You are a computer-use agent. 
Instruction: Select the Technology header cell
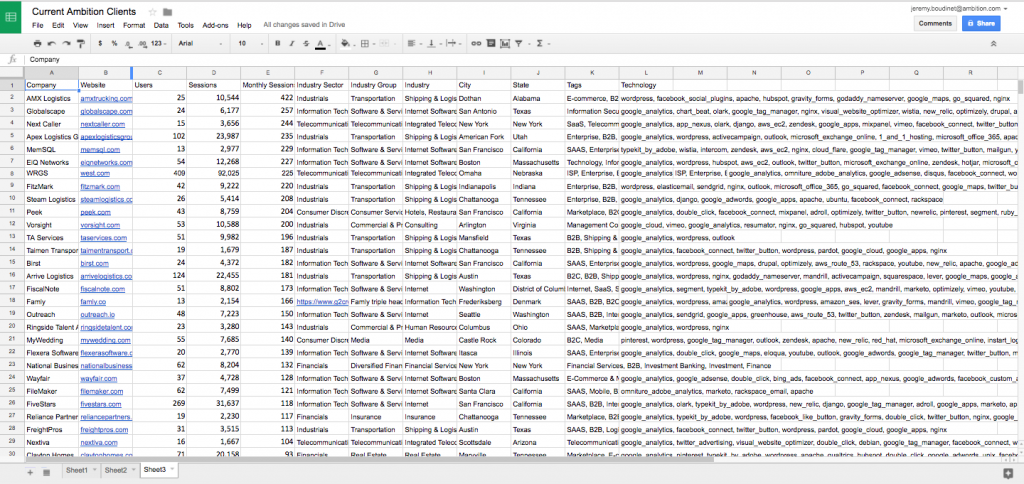point(646,86)
